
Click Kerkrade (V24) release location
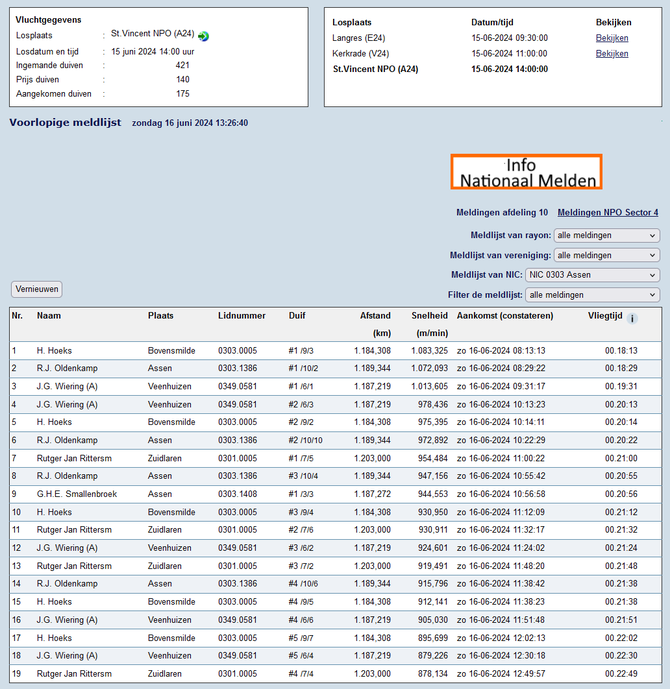tap(360, 54)
